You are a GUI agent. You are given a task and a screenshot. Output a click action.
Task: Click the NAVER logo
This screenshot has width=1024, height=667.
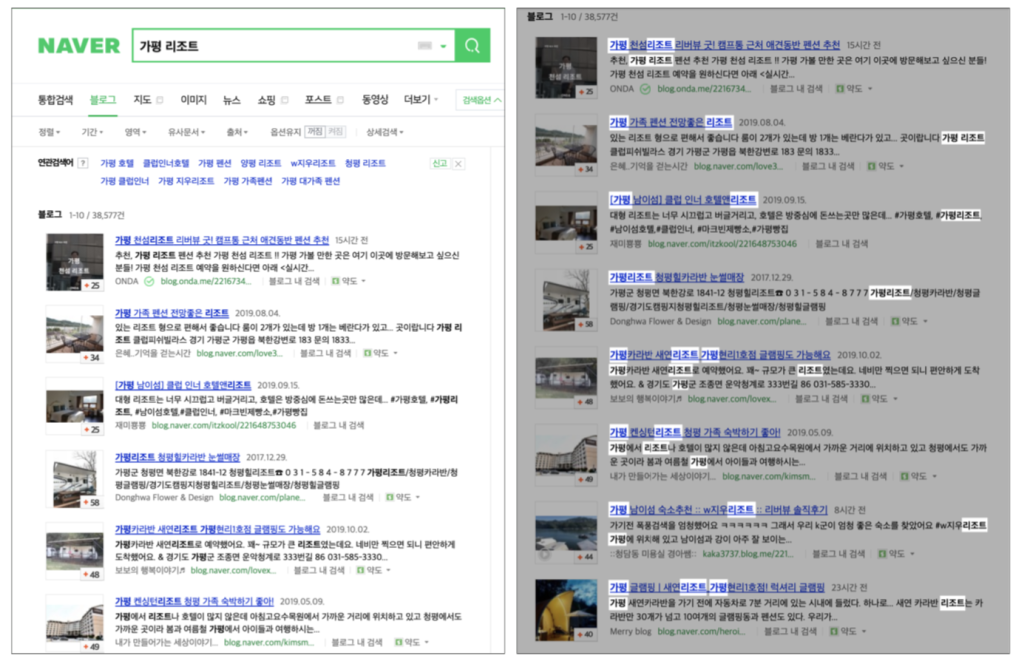click(79, 46)
